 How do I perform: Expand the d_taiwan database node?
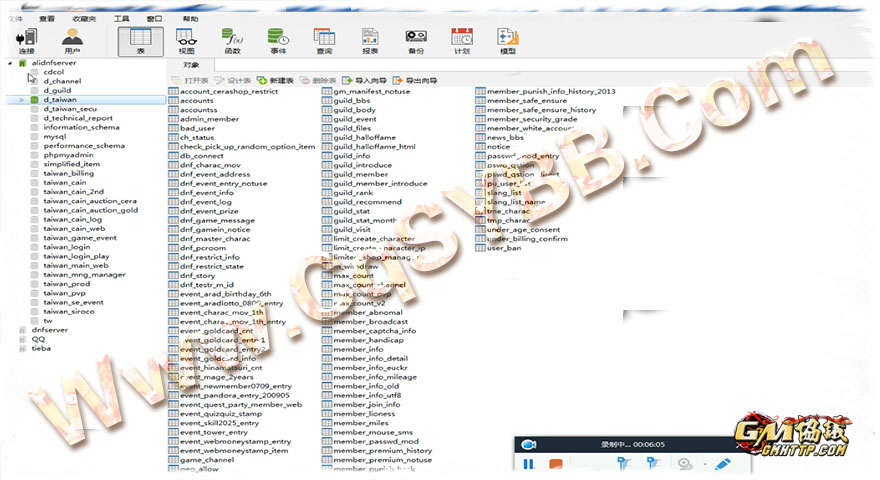click(x=22, y=99)
